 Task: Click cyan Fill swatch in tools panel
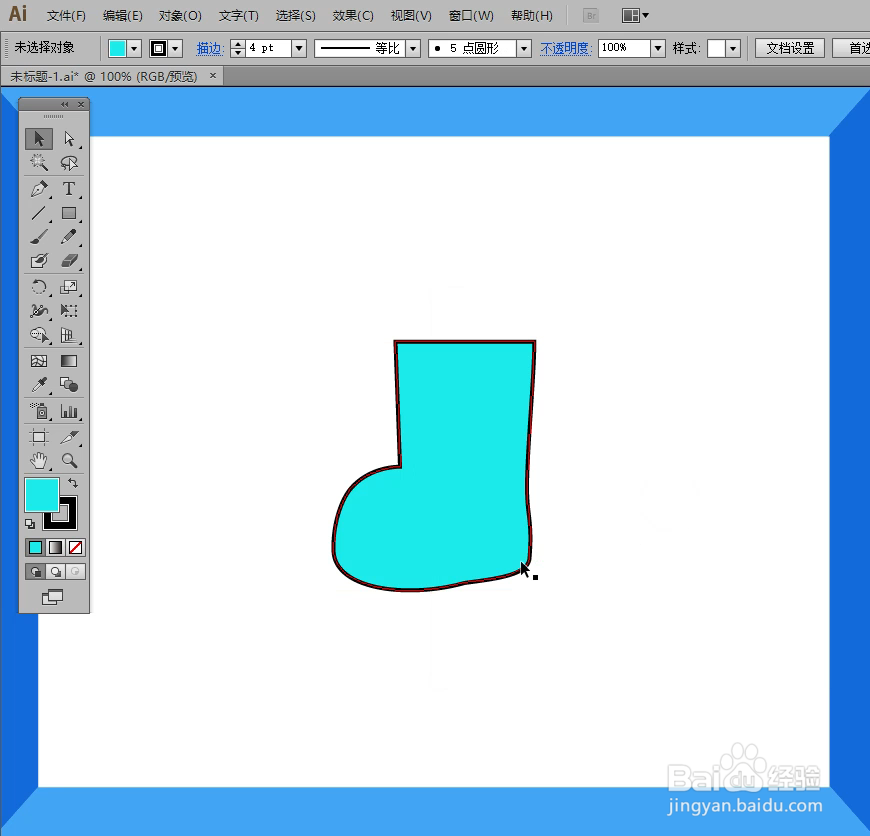point(42,495)
